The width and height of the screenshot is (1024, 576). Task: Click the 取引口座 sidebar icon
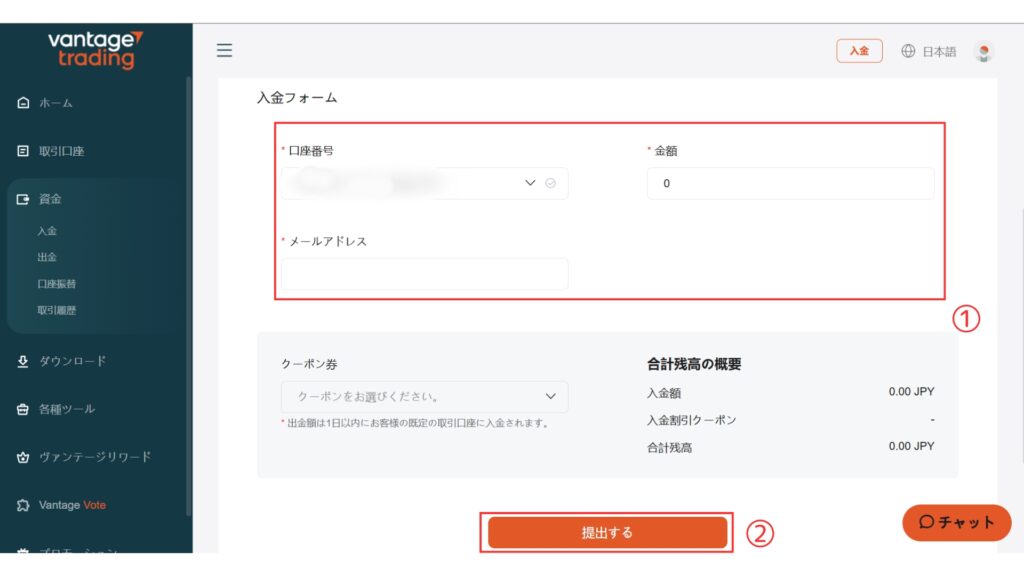tap(23, 151)
